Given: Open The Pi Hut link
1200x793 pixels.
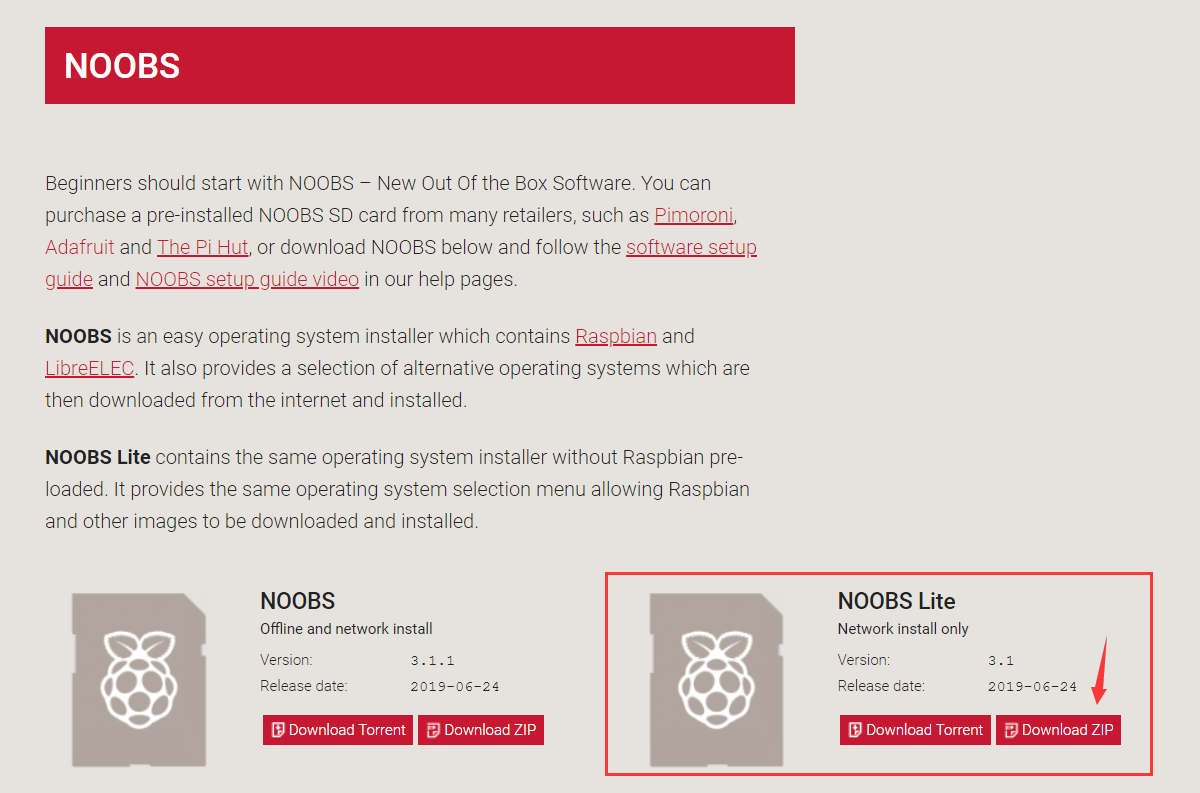Looking at the screenshot, I should coord(202,247).
